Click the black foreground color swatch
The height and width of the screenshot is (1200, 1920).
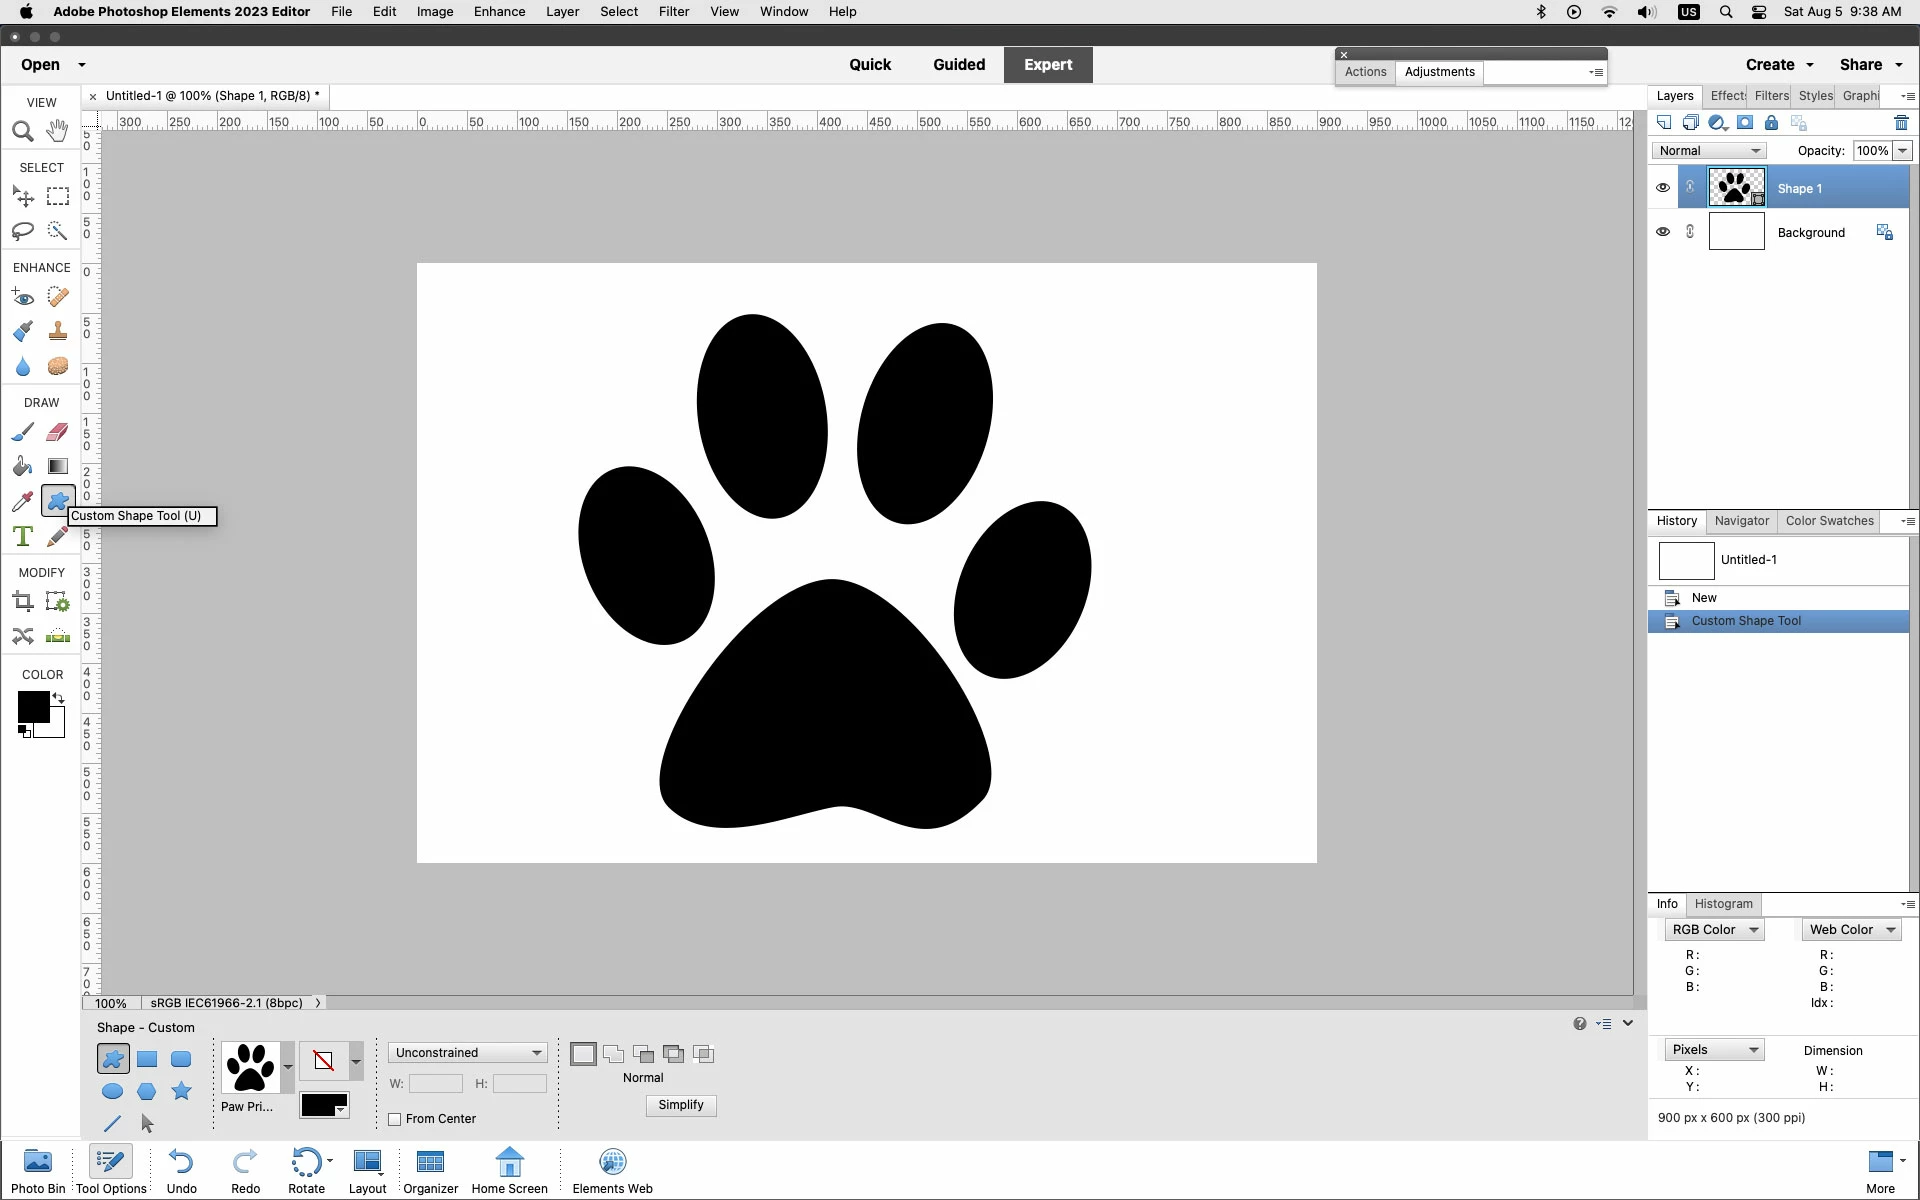point(32,707)
